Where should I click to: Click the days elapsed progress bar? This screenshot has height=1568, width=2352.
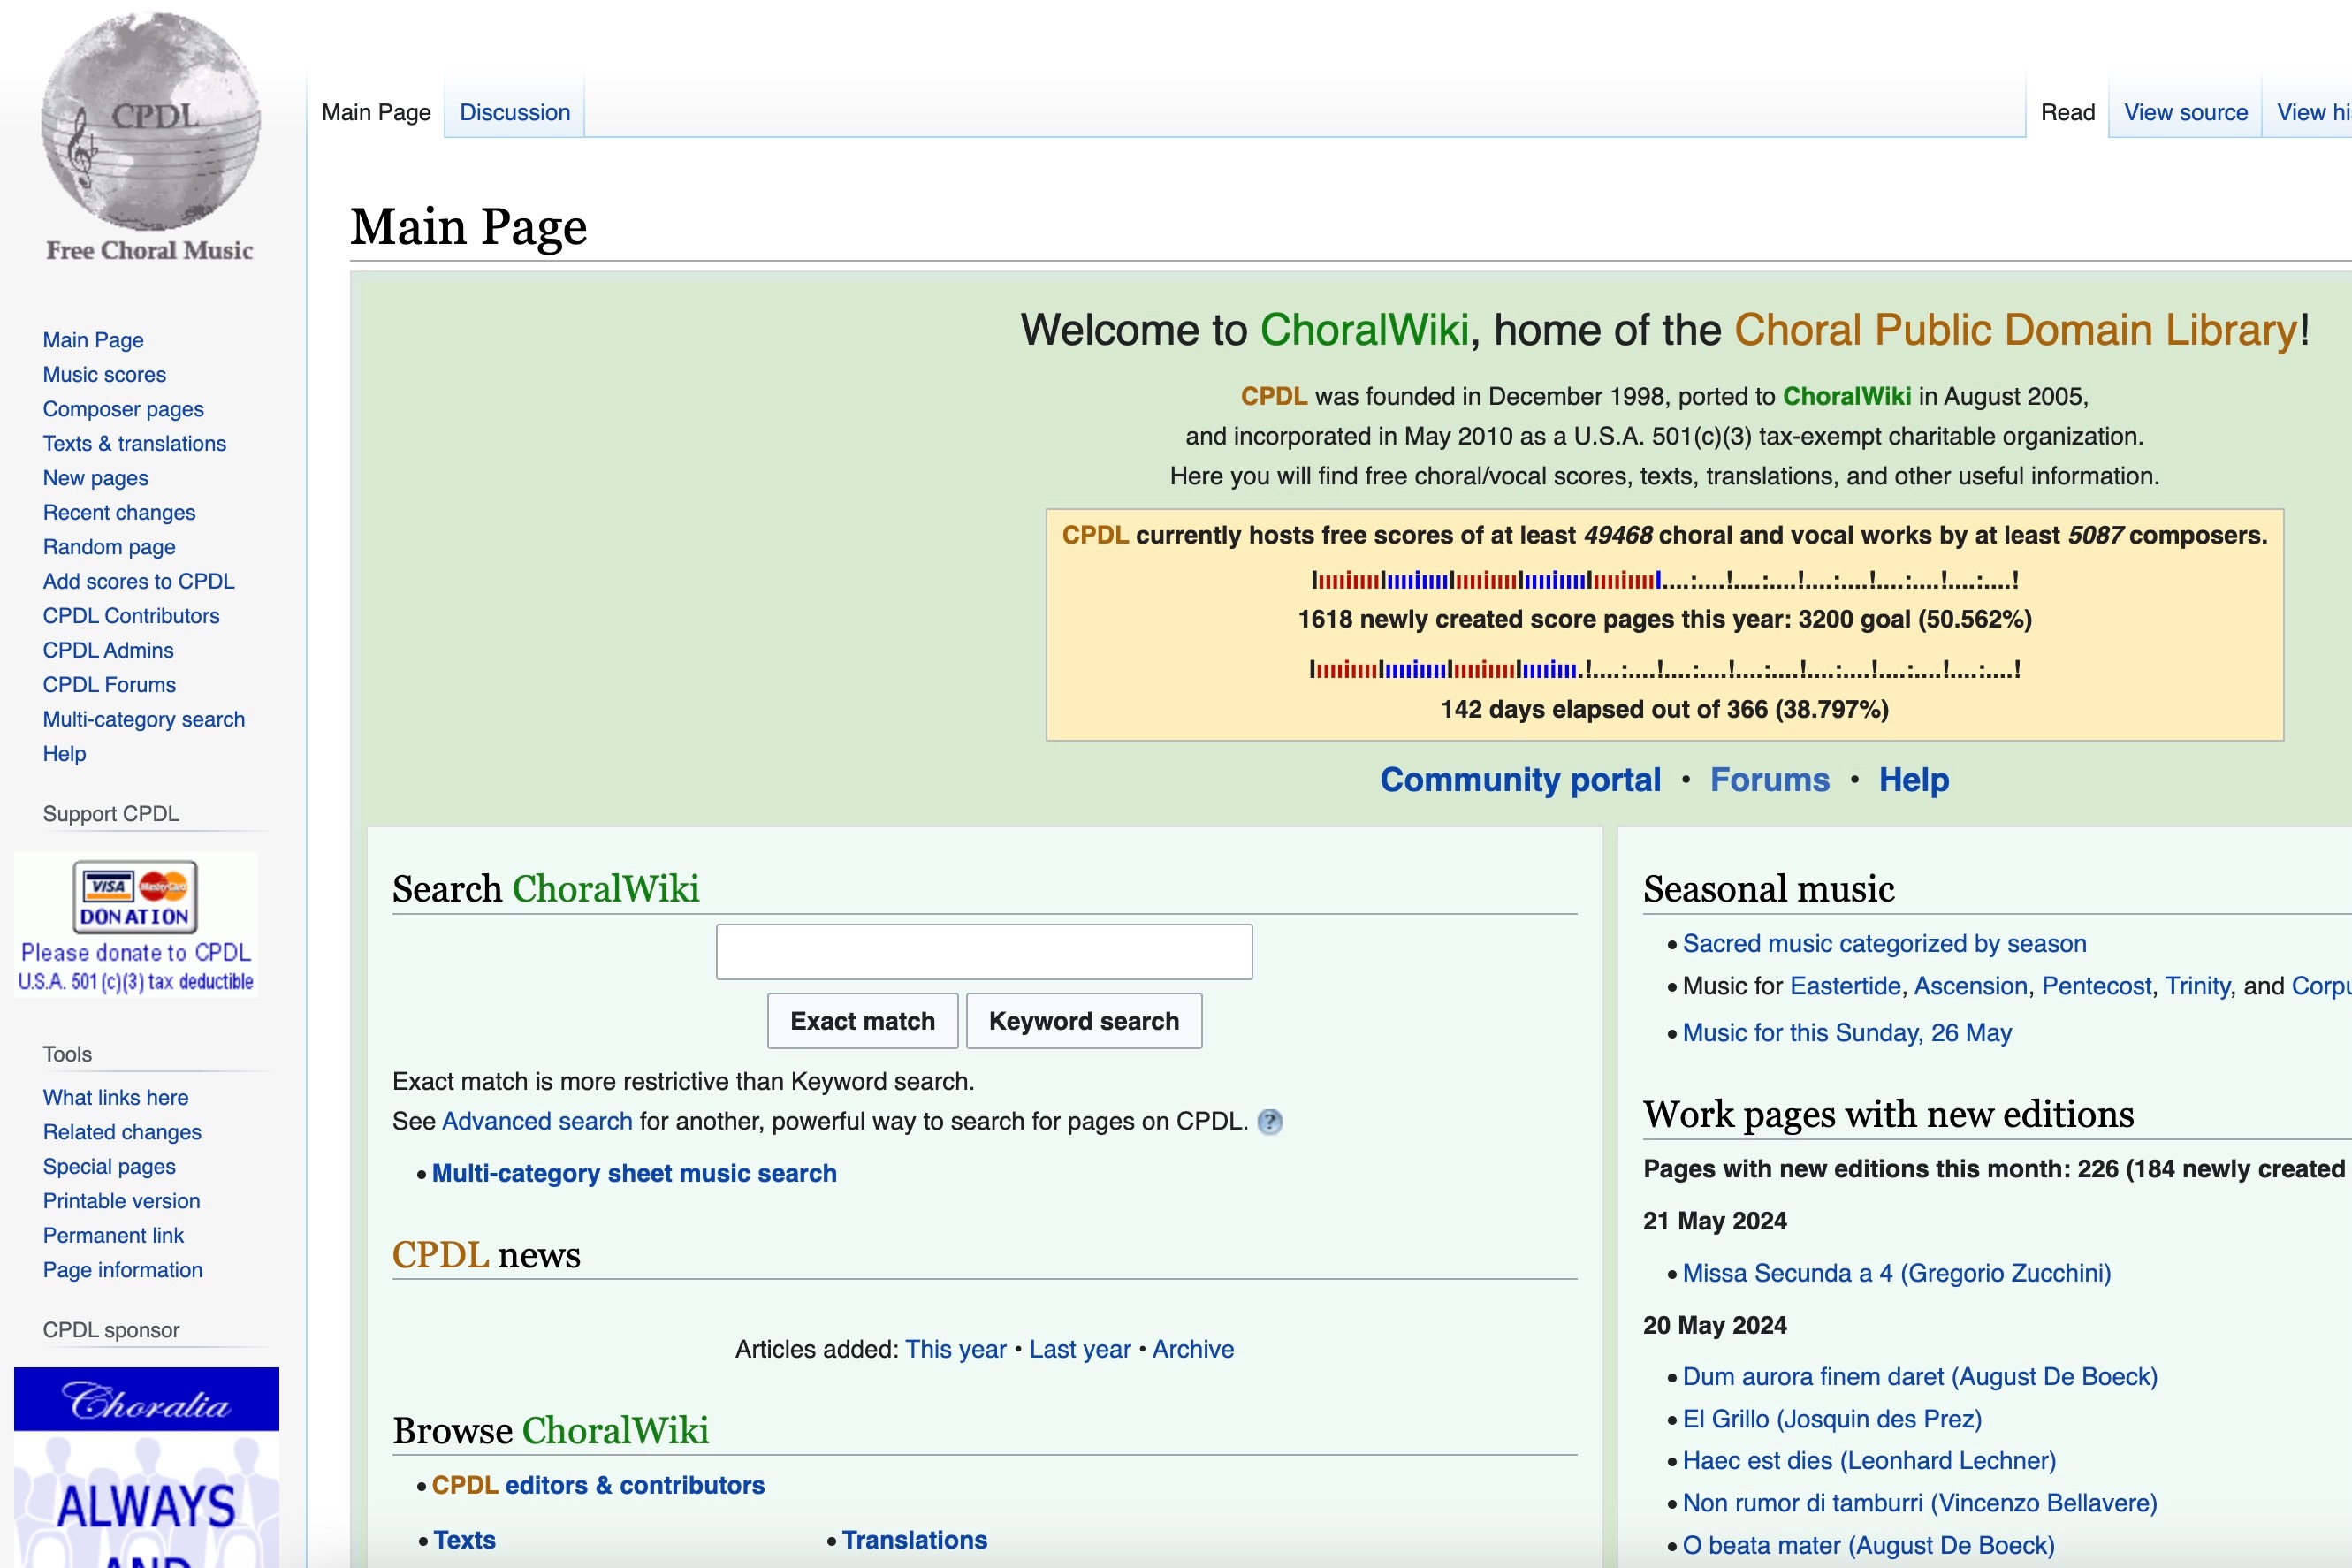click(1664, 670)
